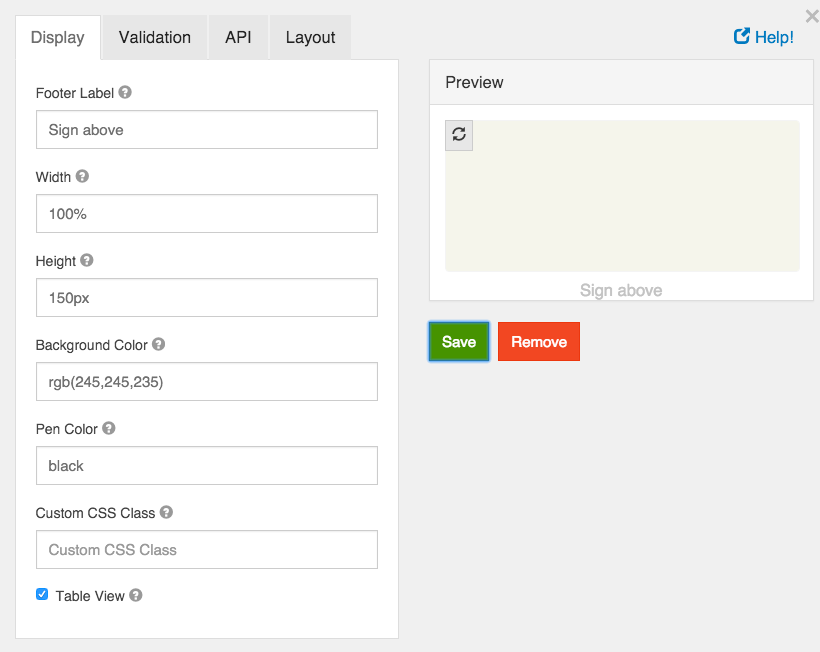Remove the component with red button
The height and width of the screenshot is (652, 820).
(x=539, y=341)
